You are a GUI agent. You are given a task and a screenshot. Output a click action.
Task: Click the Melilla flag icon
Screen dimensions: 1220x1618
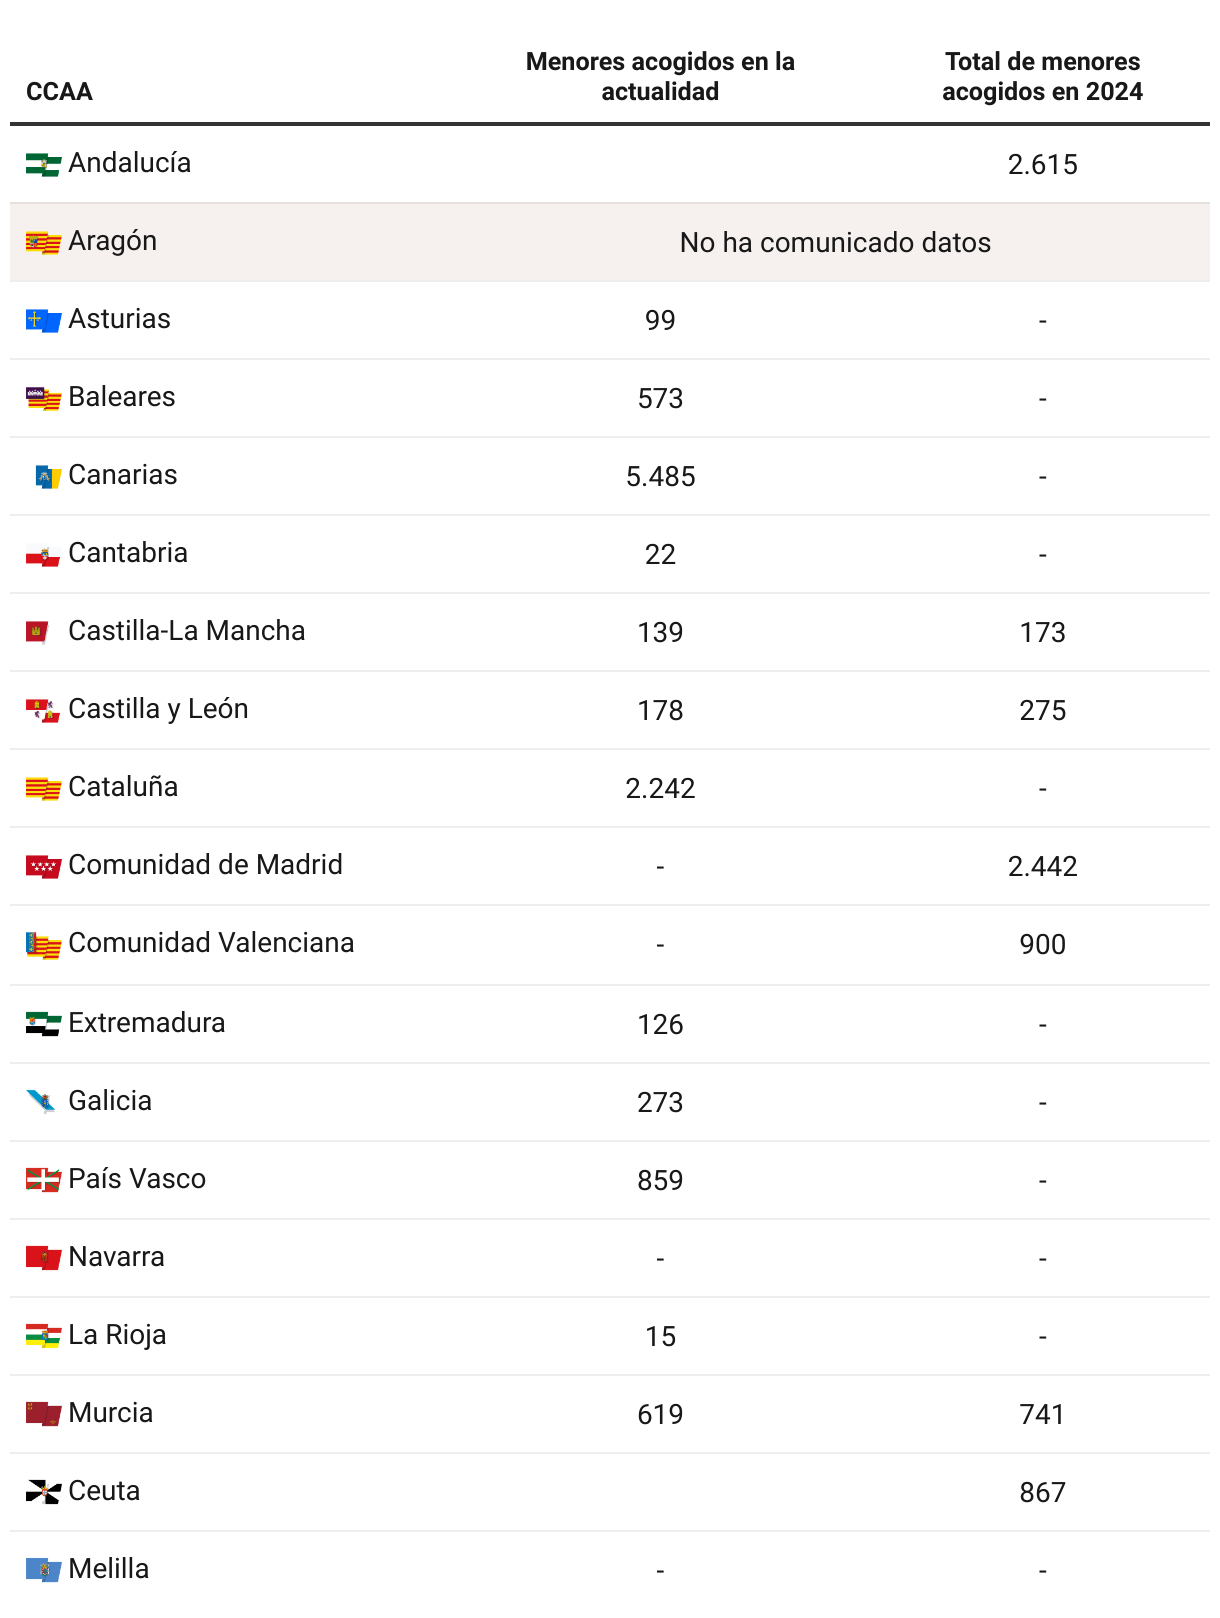coord(43,1570)
